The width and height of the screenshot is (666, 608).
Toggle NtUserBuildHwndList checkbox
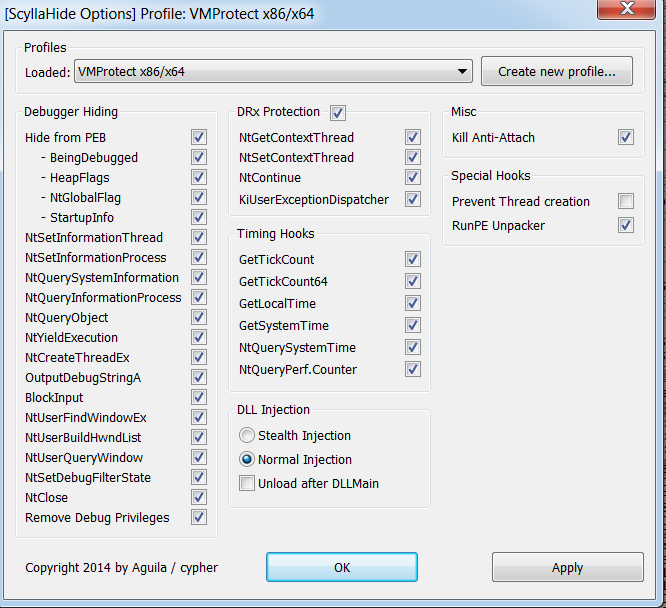pyautogui.click(x=199, y=437)
